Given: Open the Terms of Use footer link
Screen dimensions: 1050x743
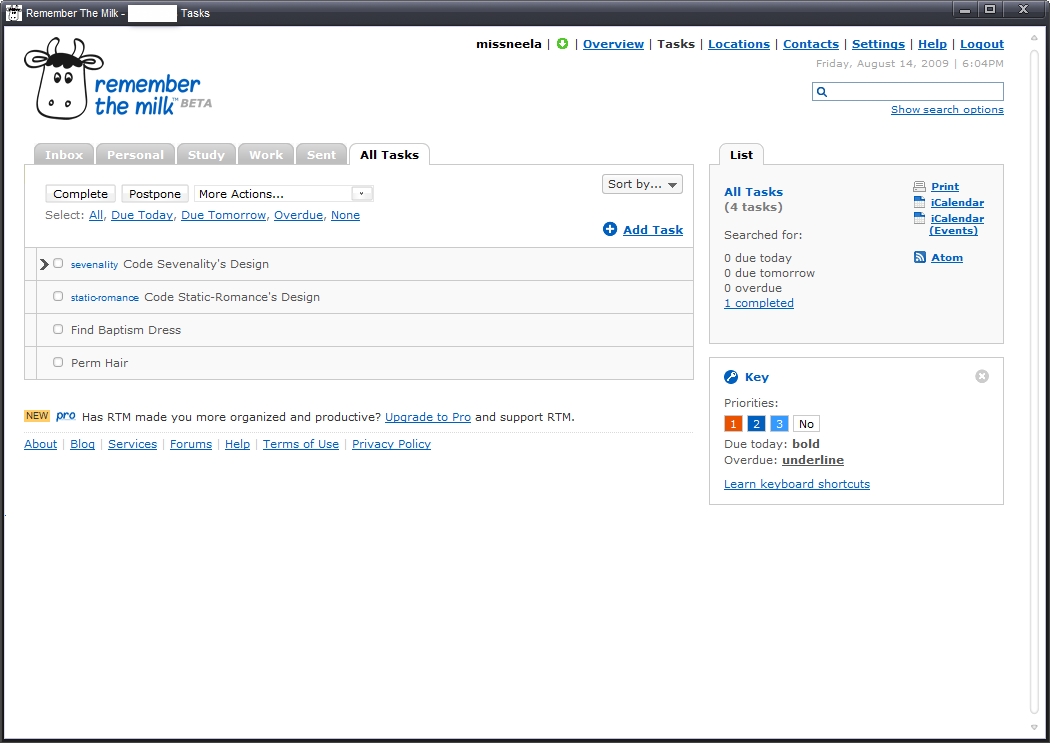Looking at the screenshot, I should (301, 444).
